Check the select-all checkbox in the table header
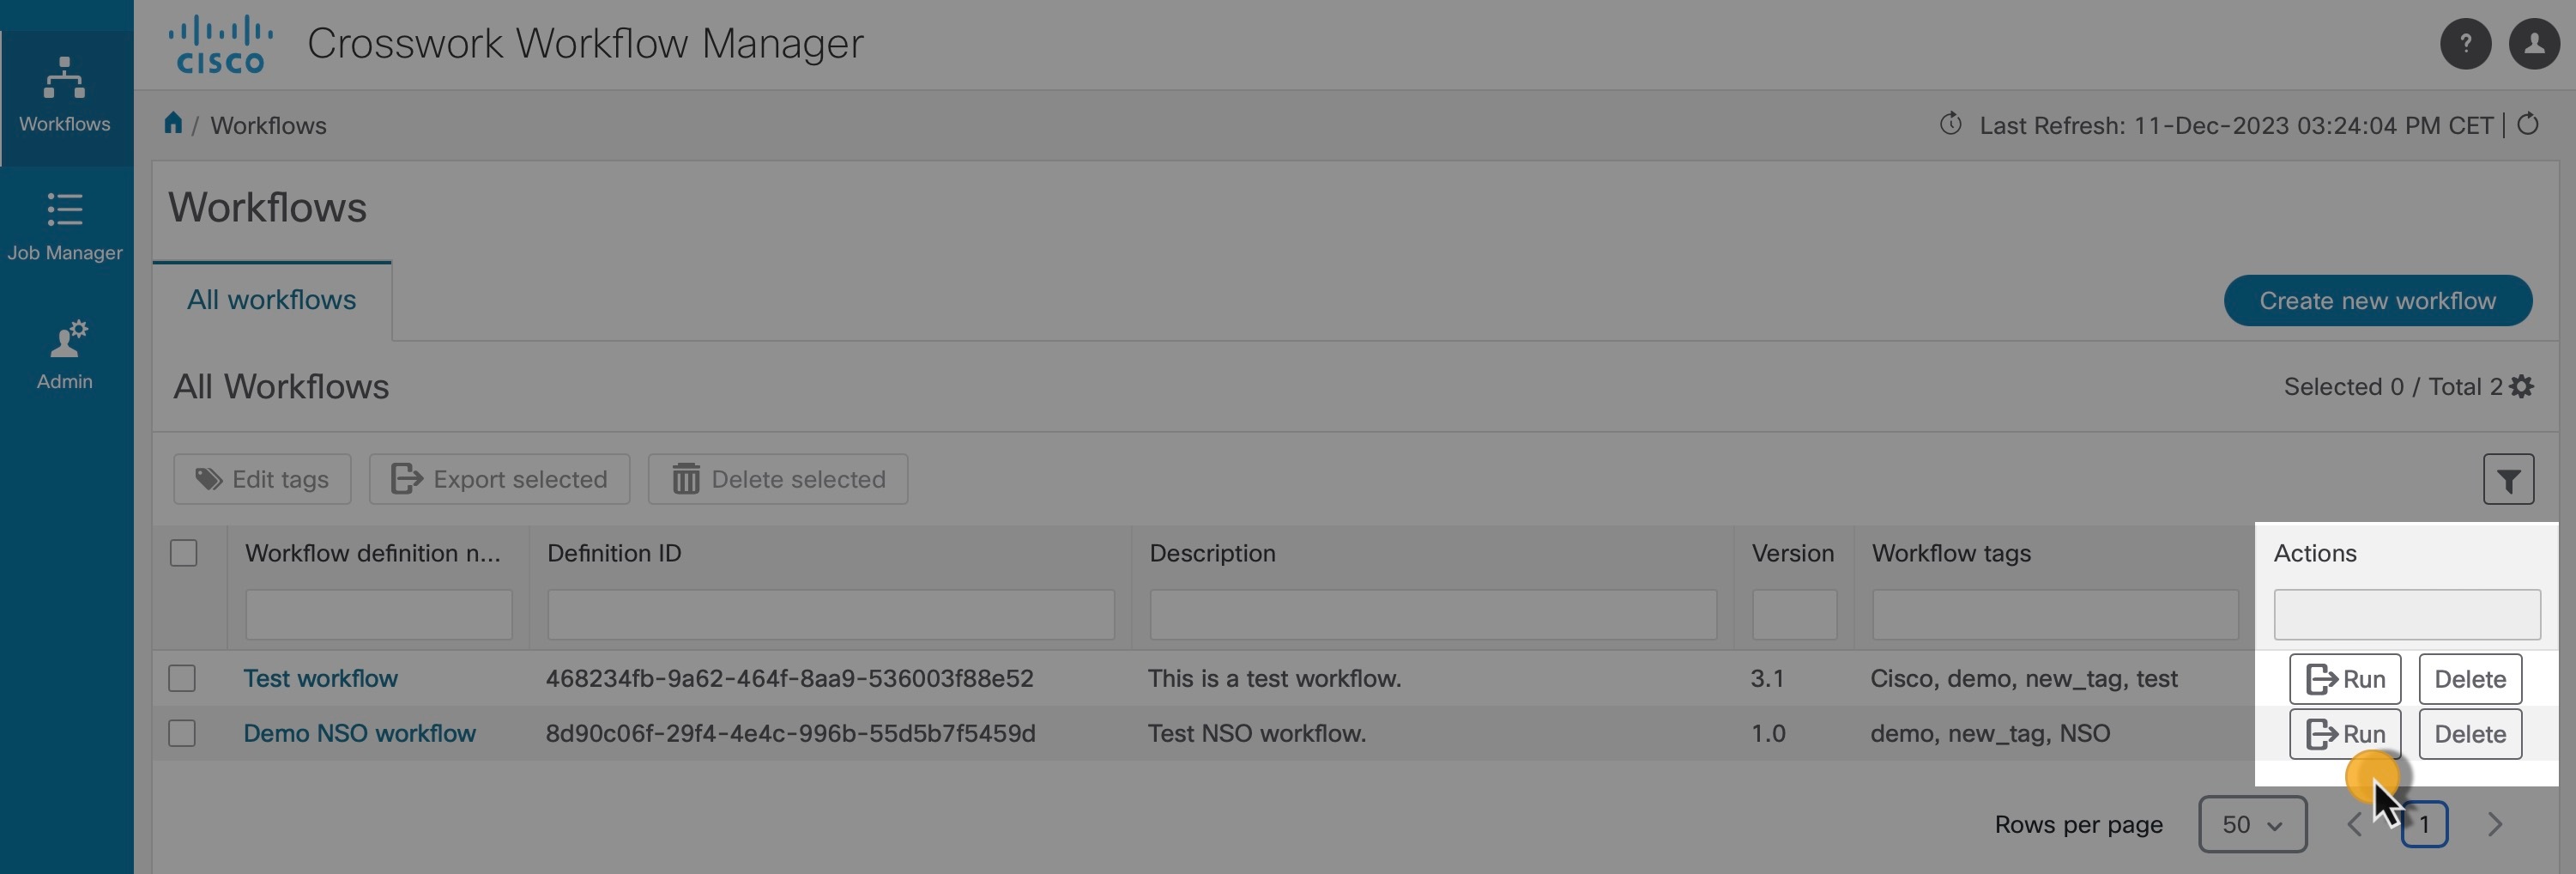The height and width of the screenshot is (874, 2576). (x=184, y=552)
